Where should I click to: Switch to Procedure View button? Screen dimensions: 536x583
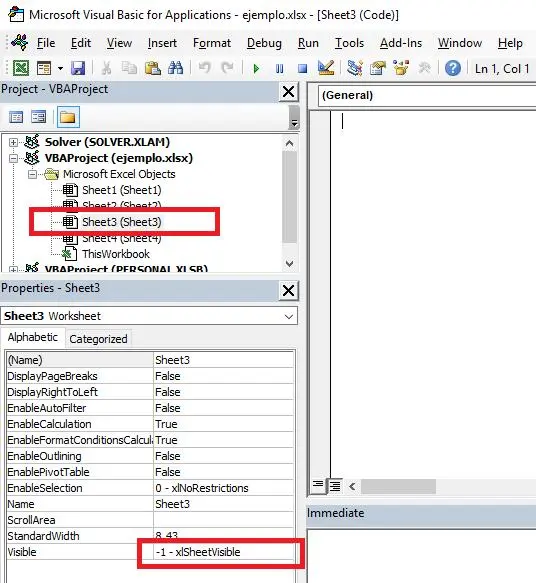coord(318,486)
